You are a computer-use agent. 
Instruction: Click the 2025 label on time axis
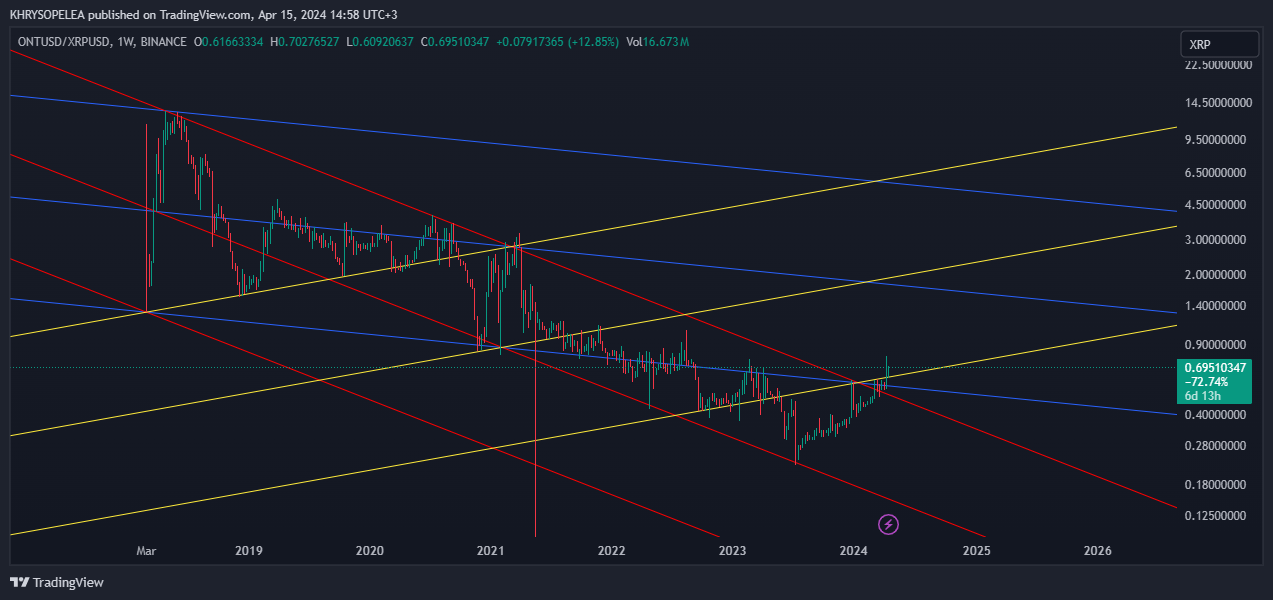pyautogui.click(x=976, y=551)
